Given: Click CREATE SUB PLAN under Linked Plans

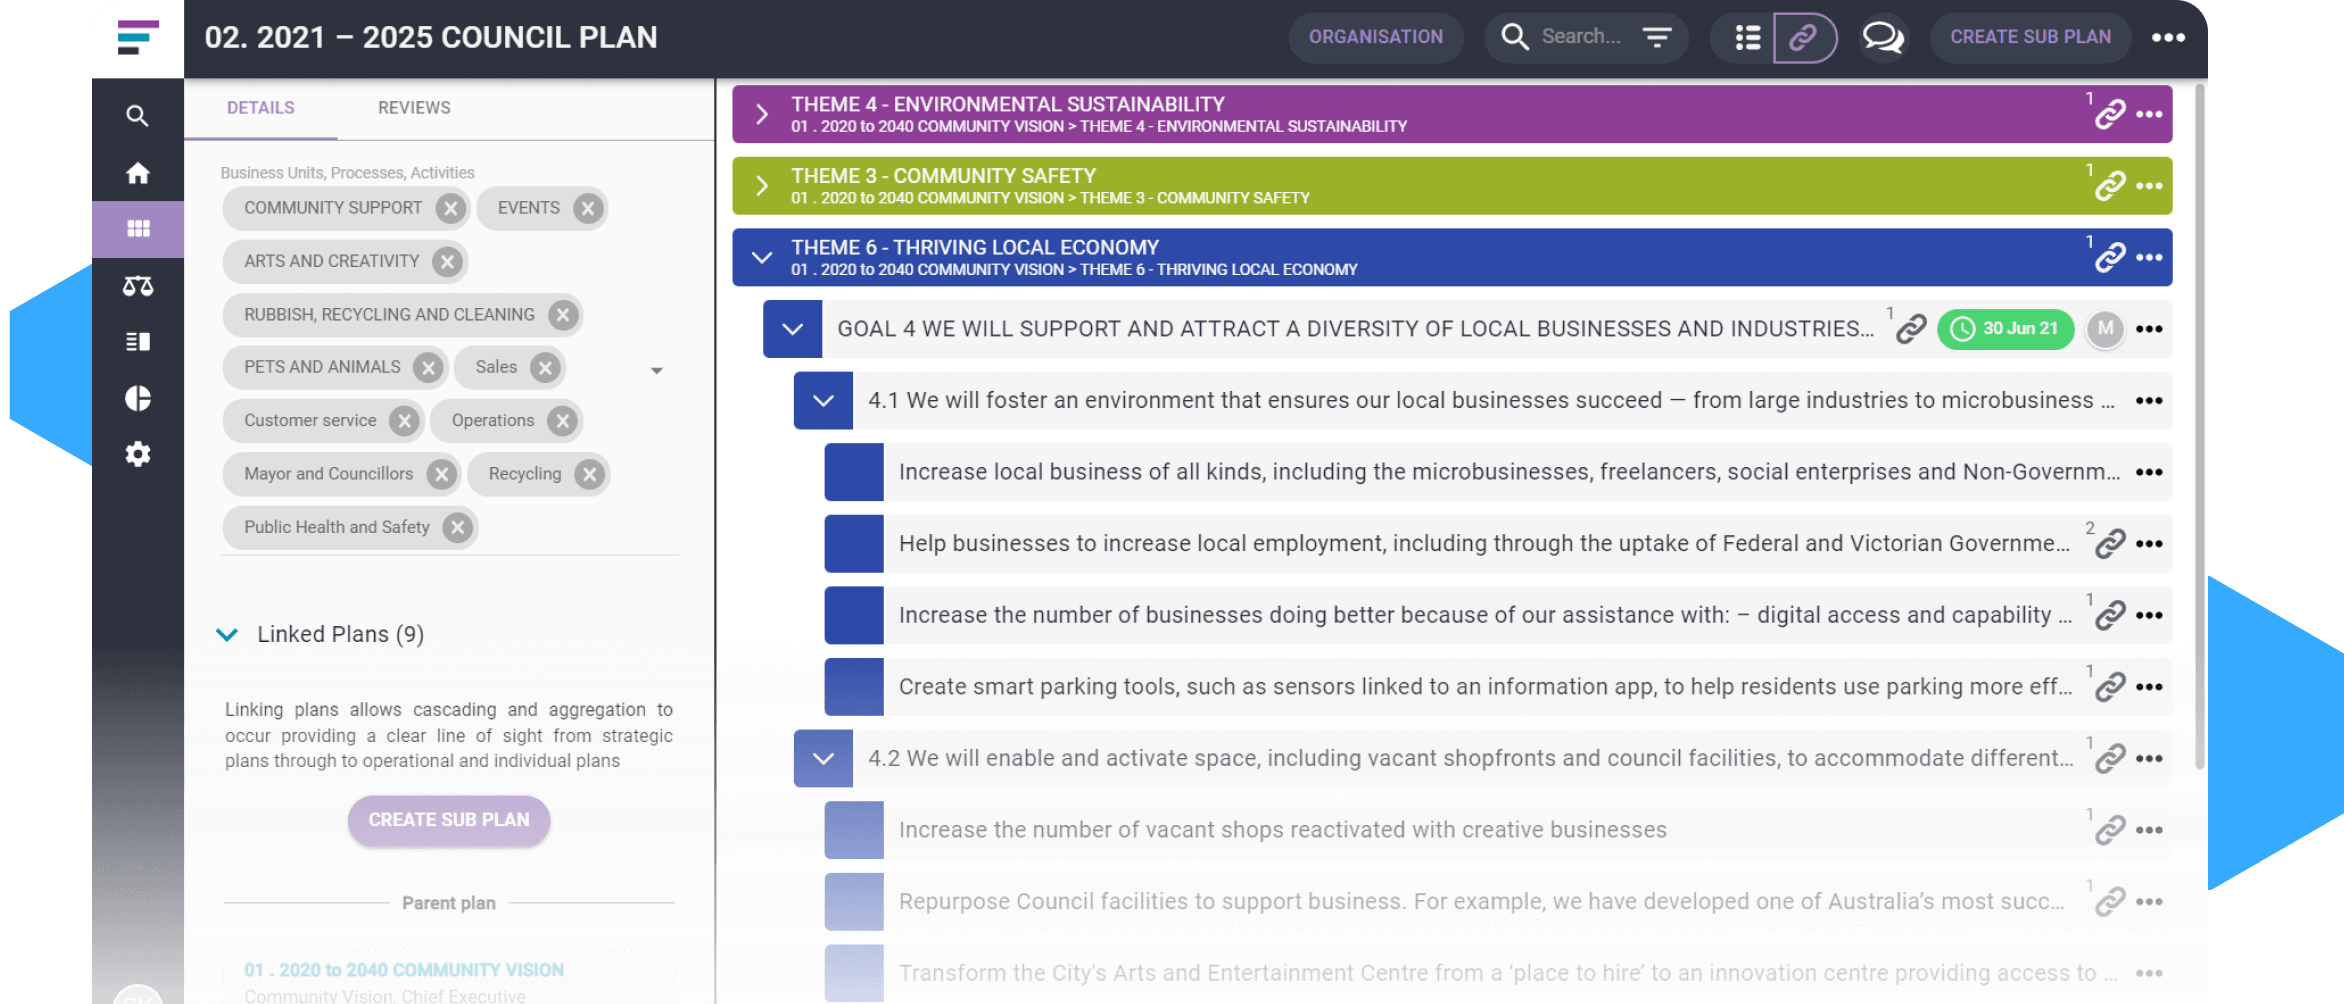Looking at the screenshot, I should coord(449,820).
